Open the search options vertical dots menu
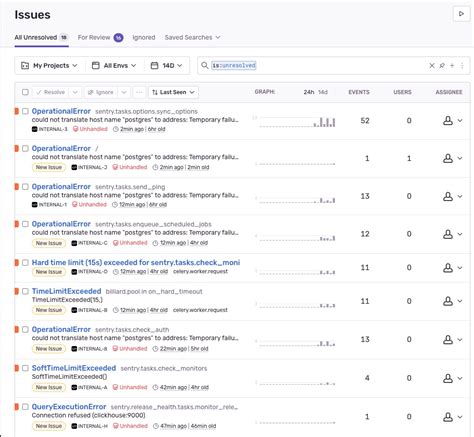Screen dimensions: 474x437 [462, 66]
